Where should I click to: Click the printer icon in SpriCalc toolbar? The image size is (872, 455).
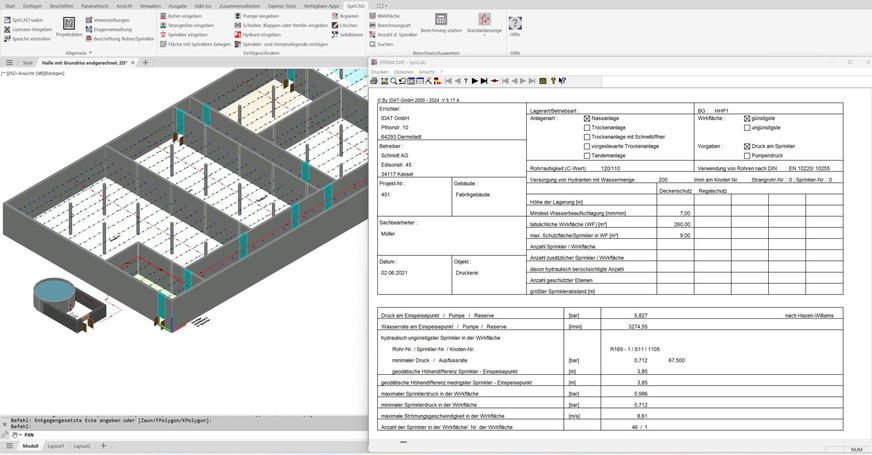374,81
